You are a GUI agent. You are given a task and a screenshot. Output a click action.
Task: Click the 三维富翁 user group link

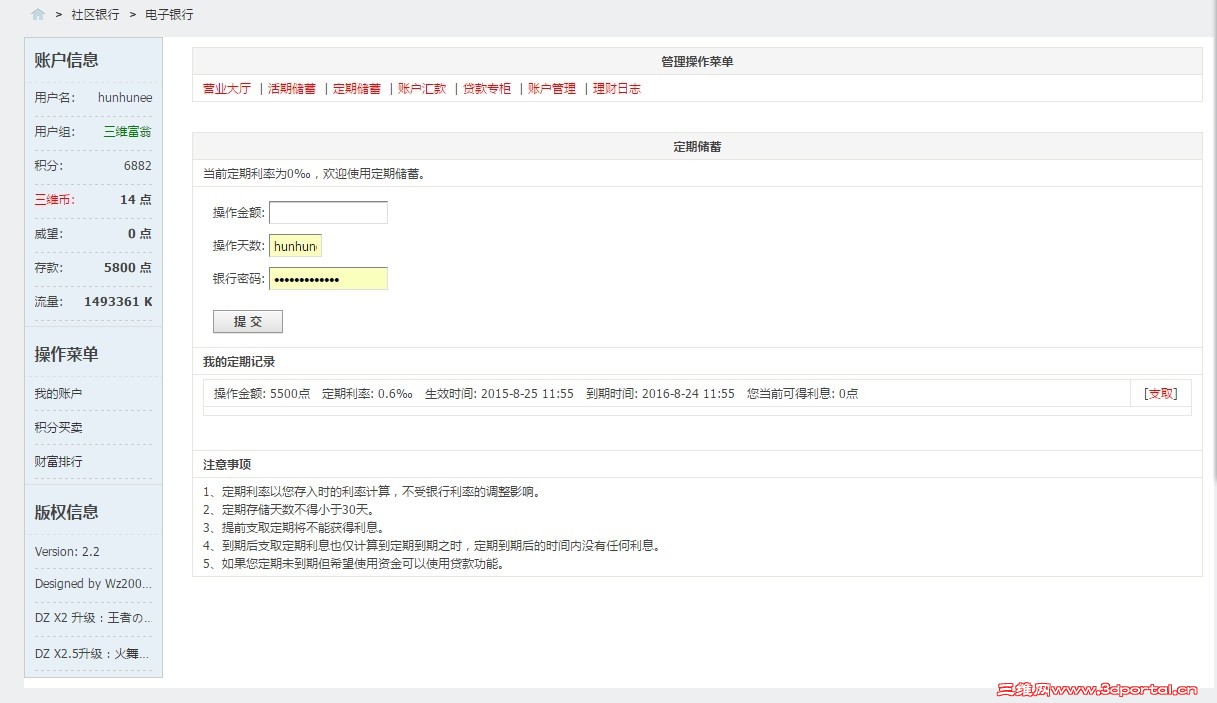tap(128, 131)
